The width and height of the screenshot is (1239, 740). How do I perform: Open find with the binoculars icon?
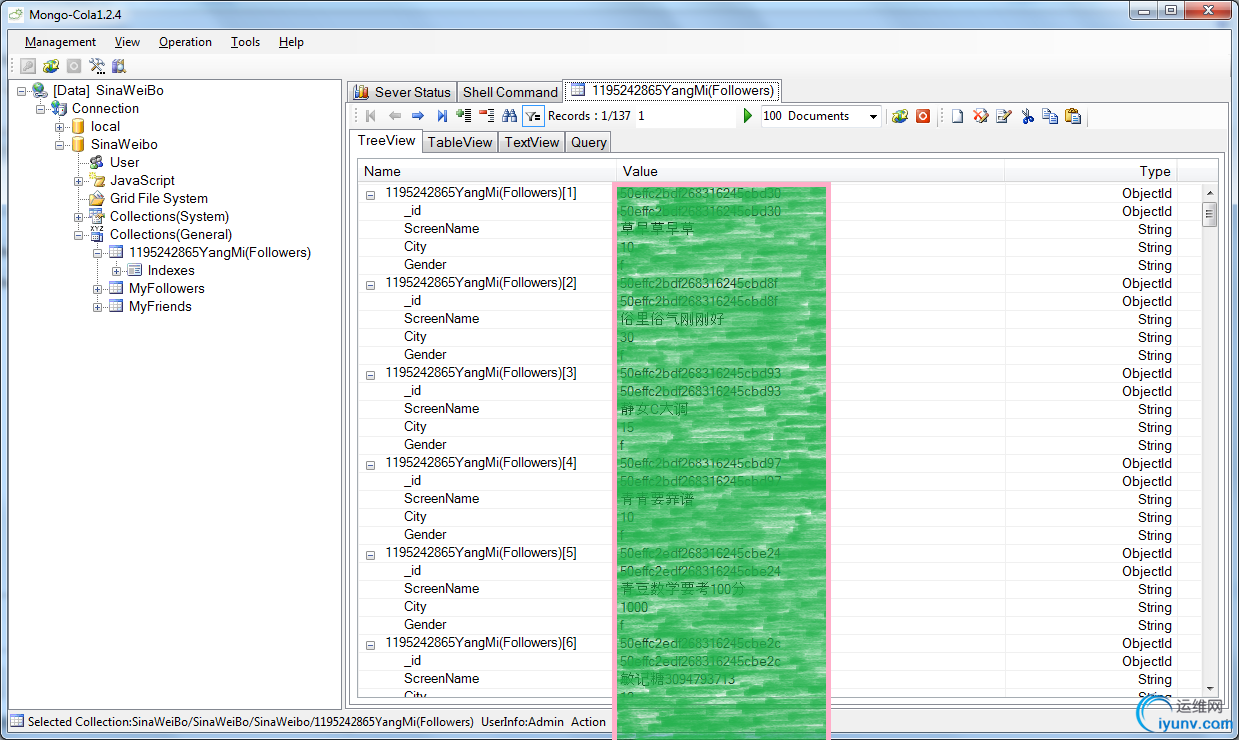point(510,116)
